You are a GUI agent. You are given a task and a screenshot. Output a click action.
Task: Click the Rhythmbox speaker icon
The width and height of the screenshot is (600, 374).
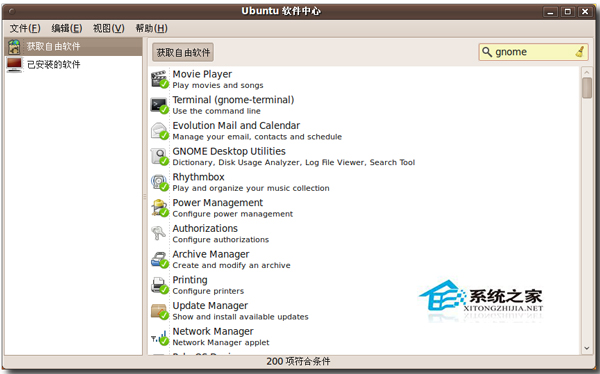pos(159,182)
